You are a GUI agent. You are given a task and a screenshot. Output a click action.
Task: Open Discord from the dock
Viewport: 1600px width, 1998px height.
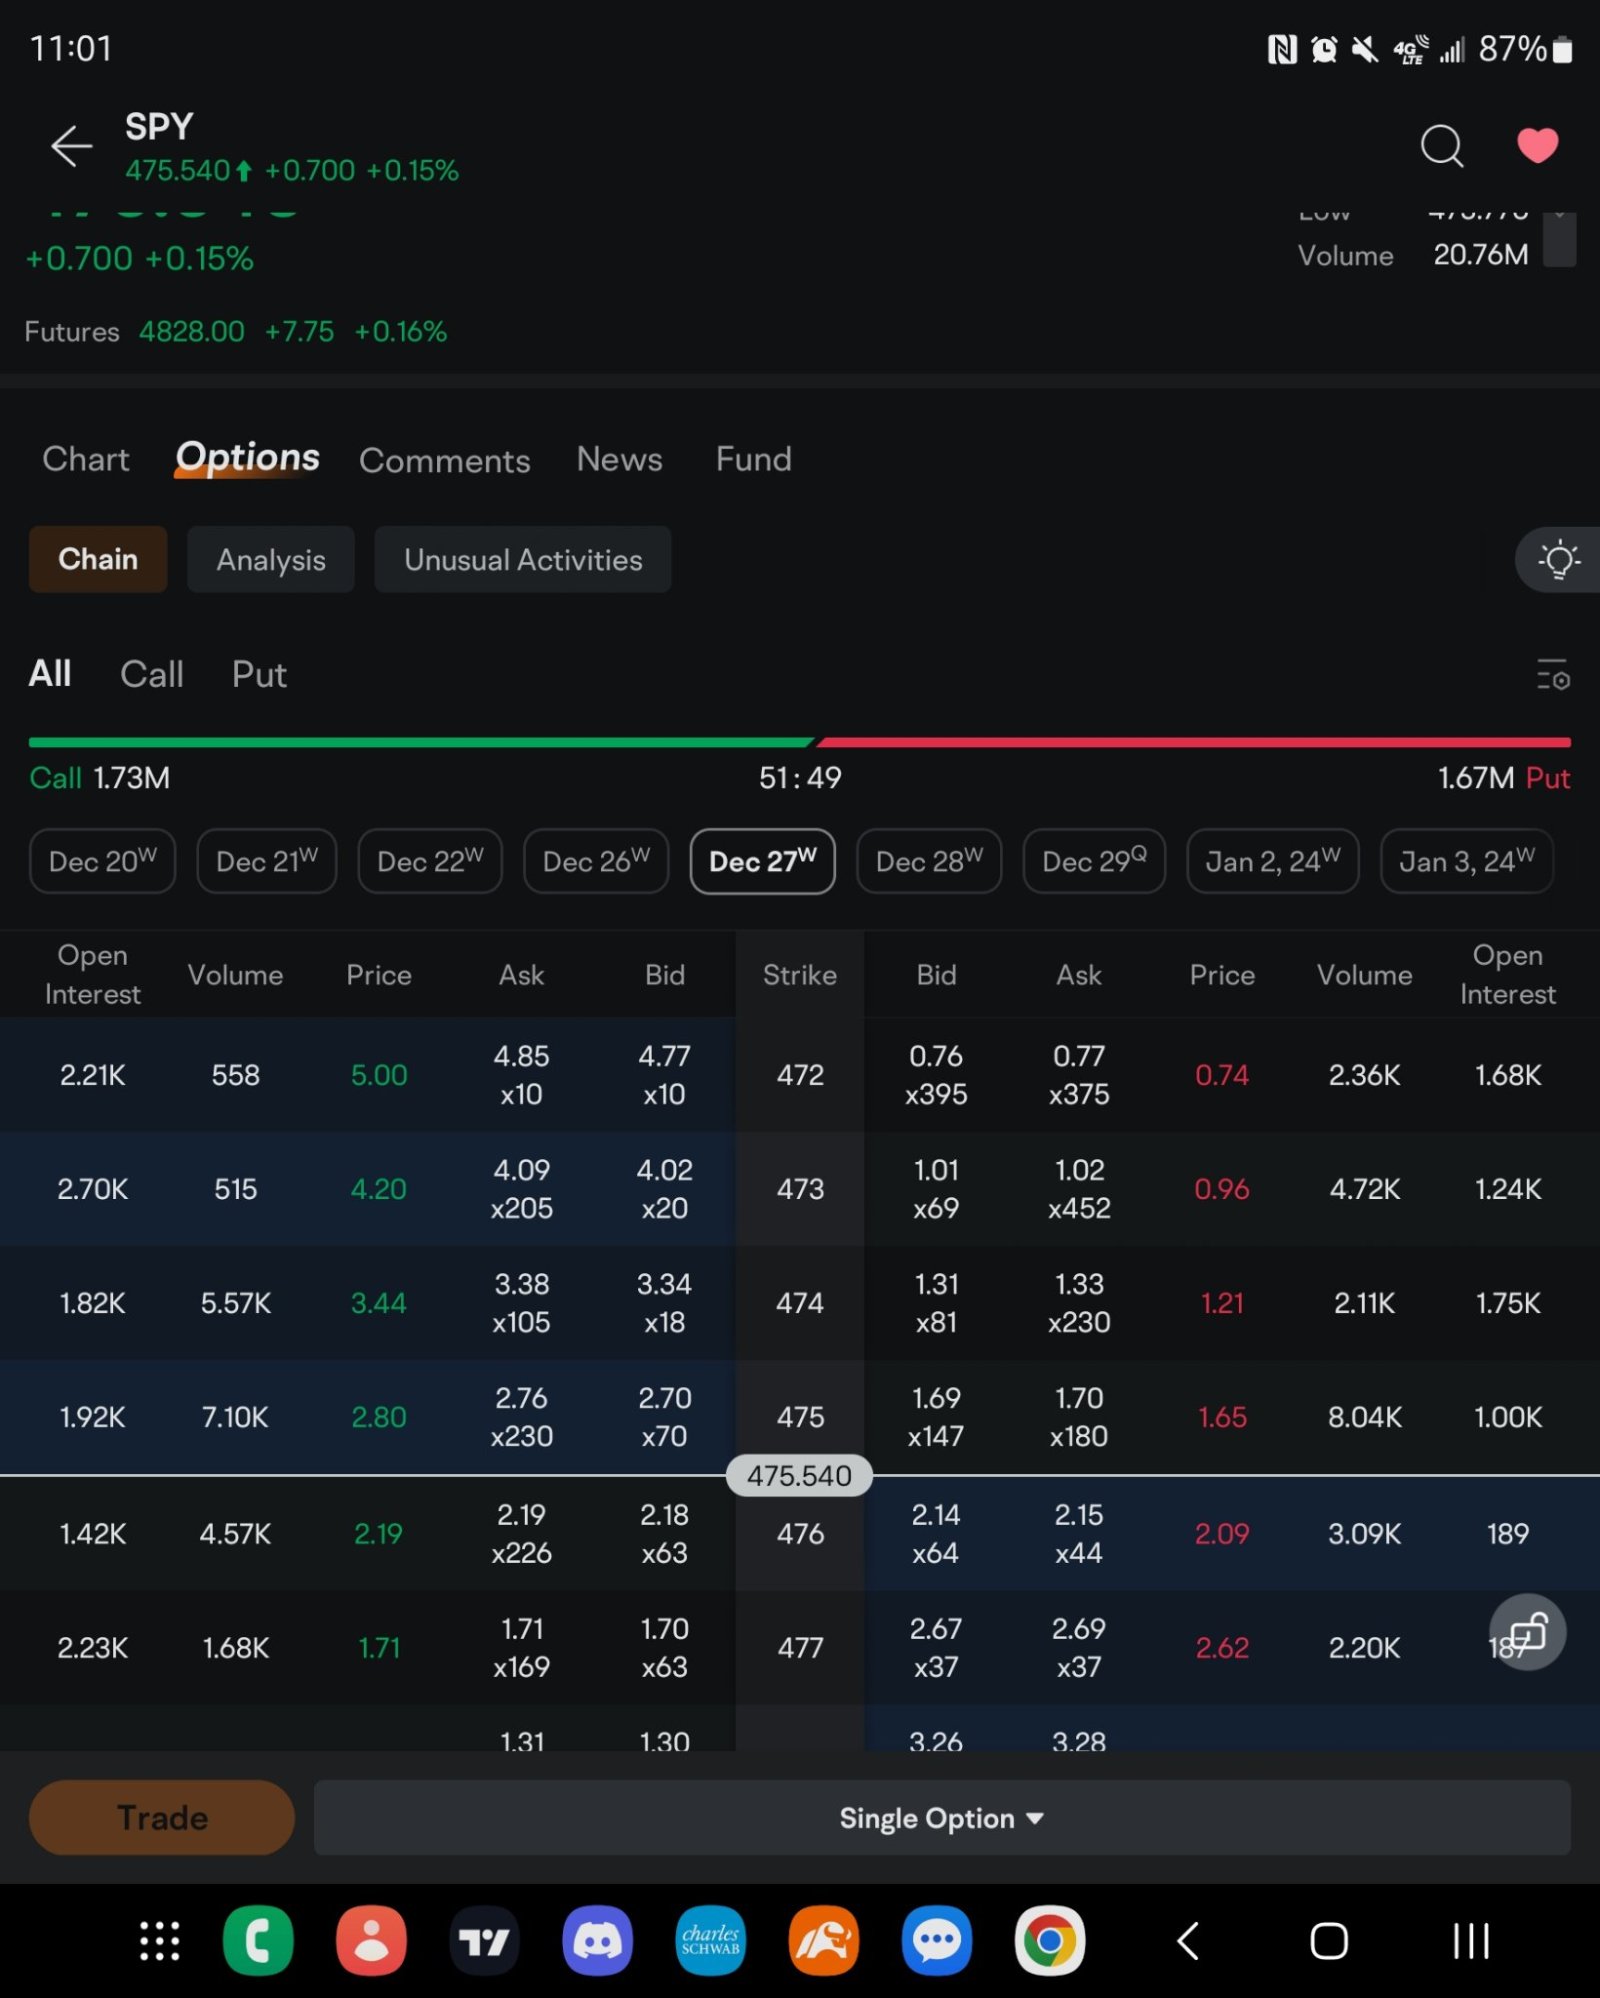point(597,1941)
